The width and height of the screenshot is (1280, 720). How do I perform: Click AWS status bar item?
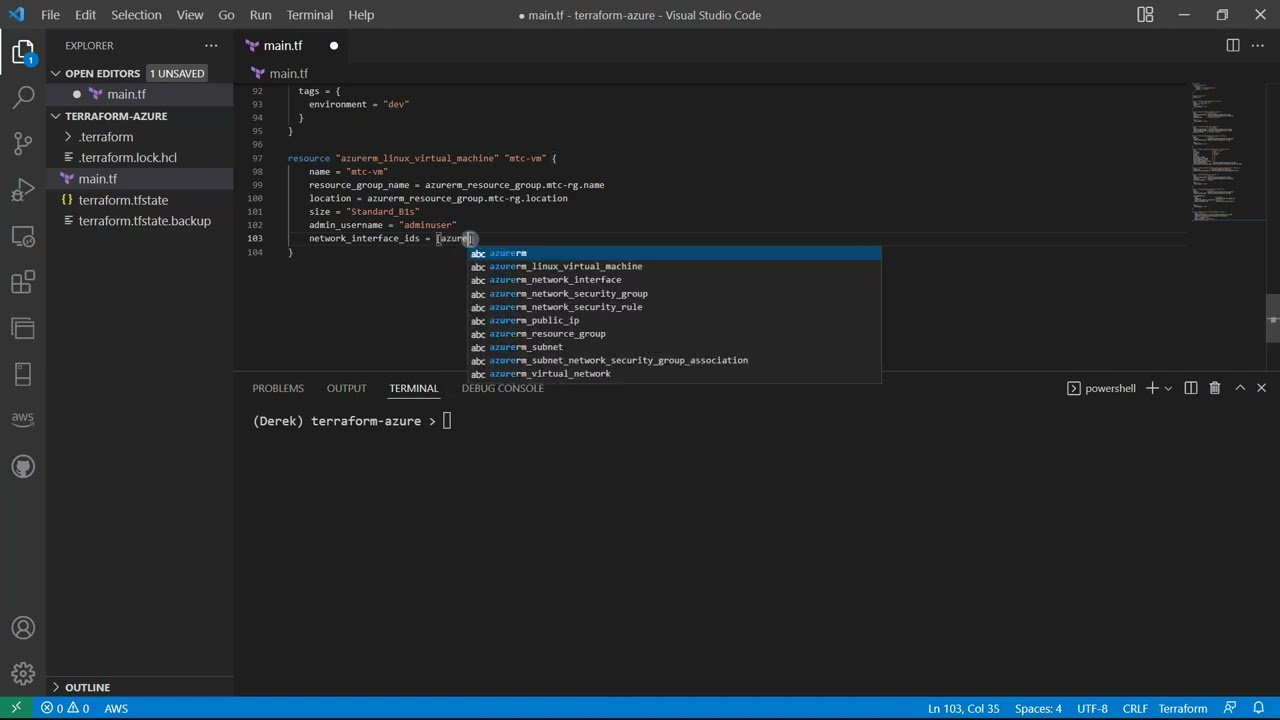(116, 708)
